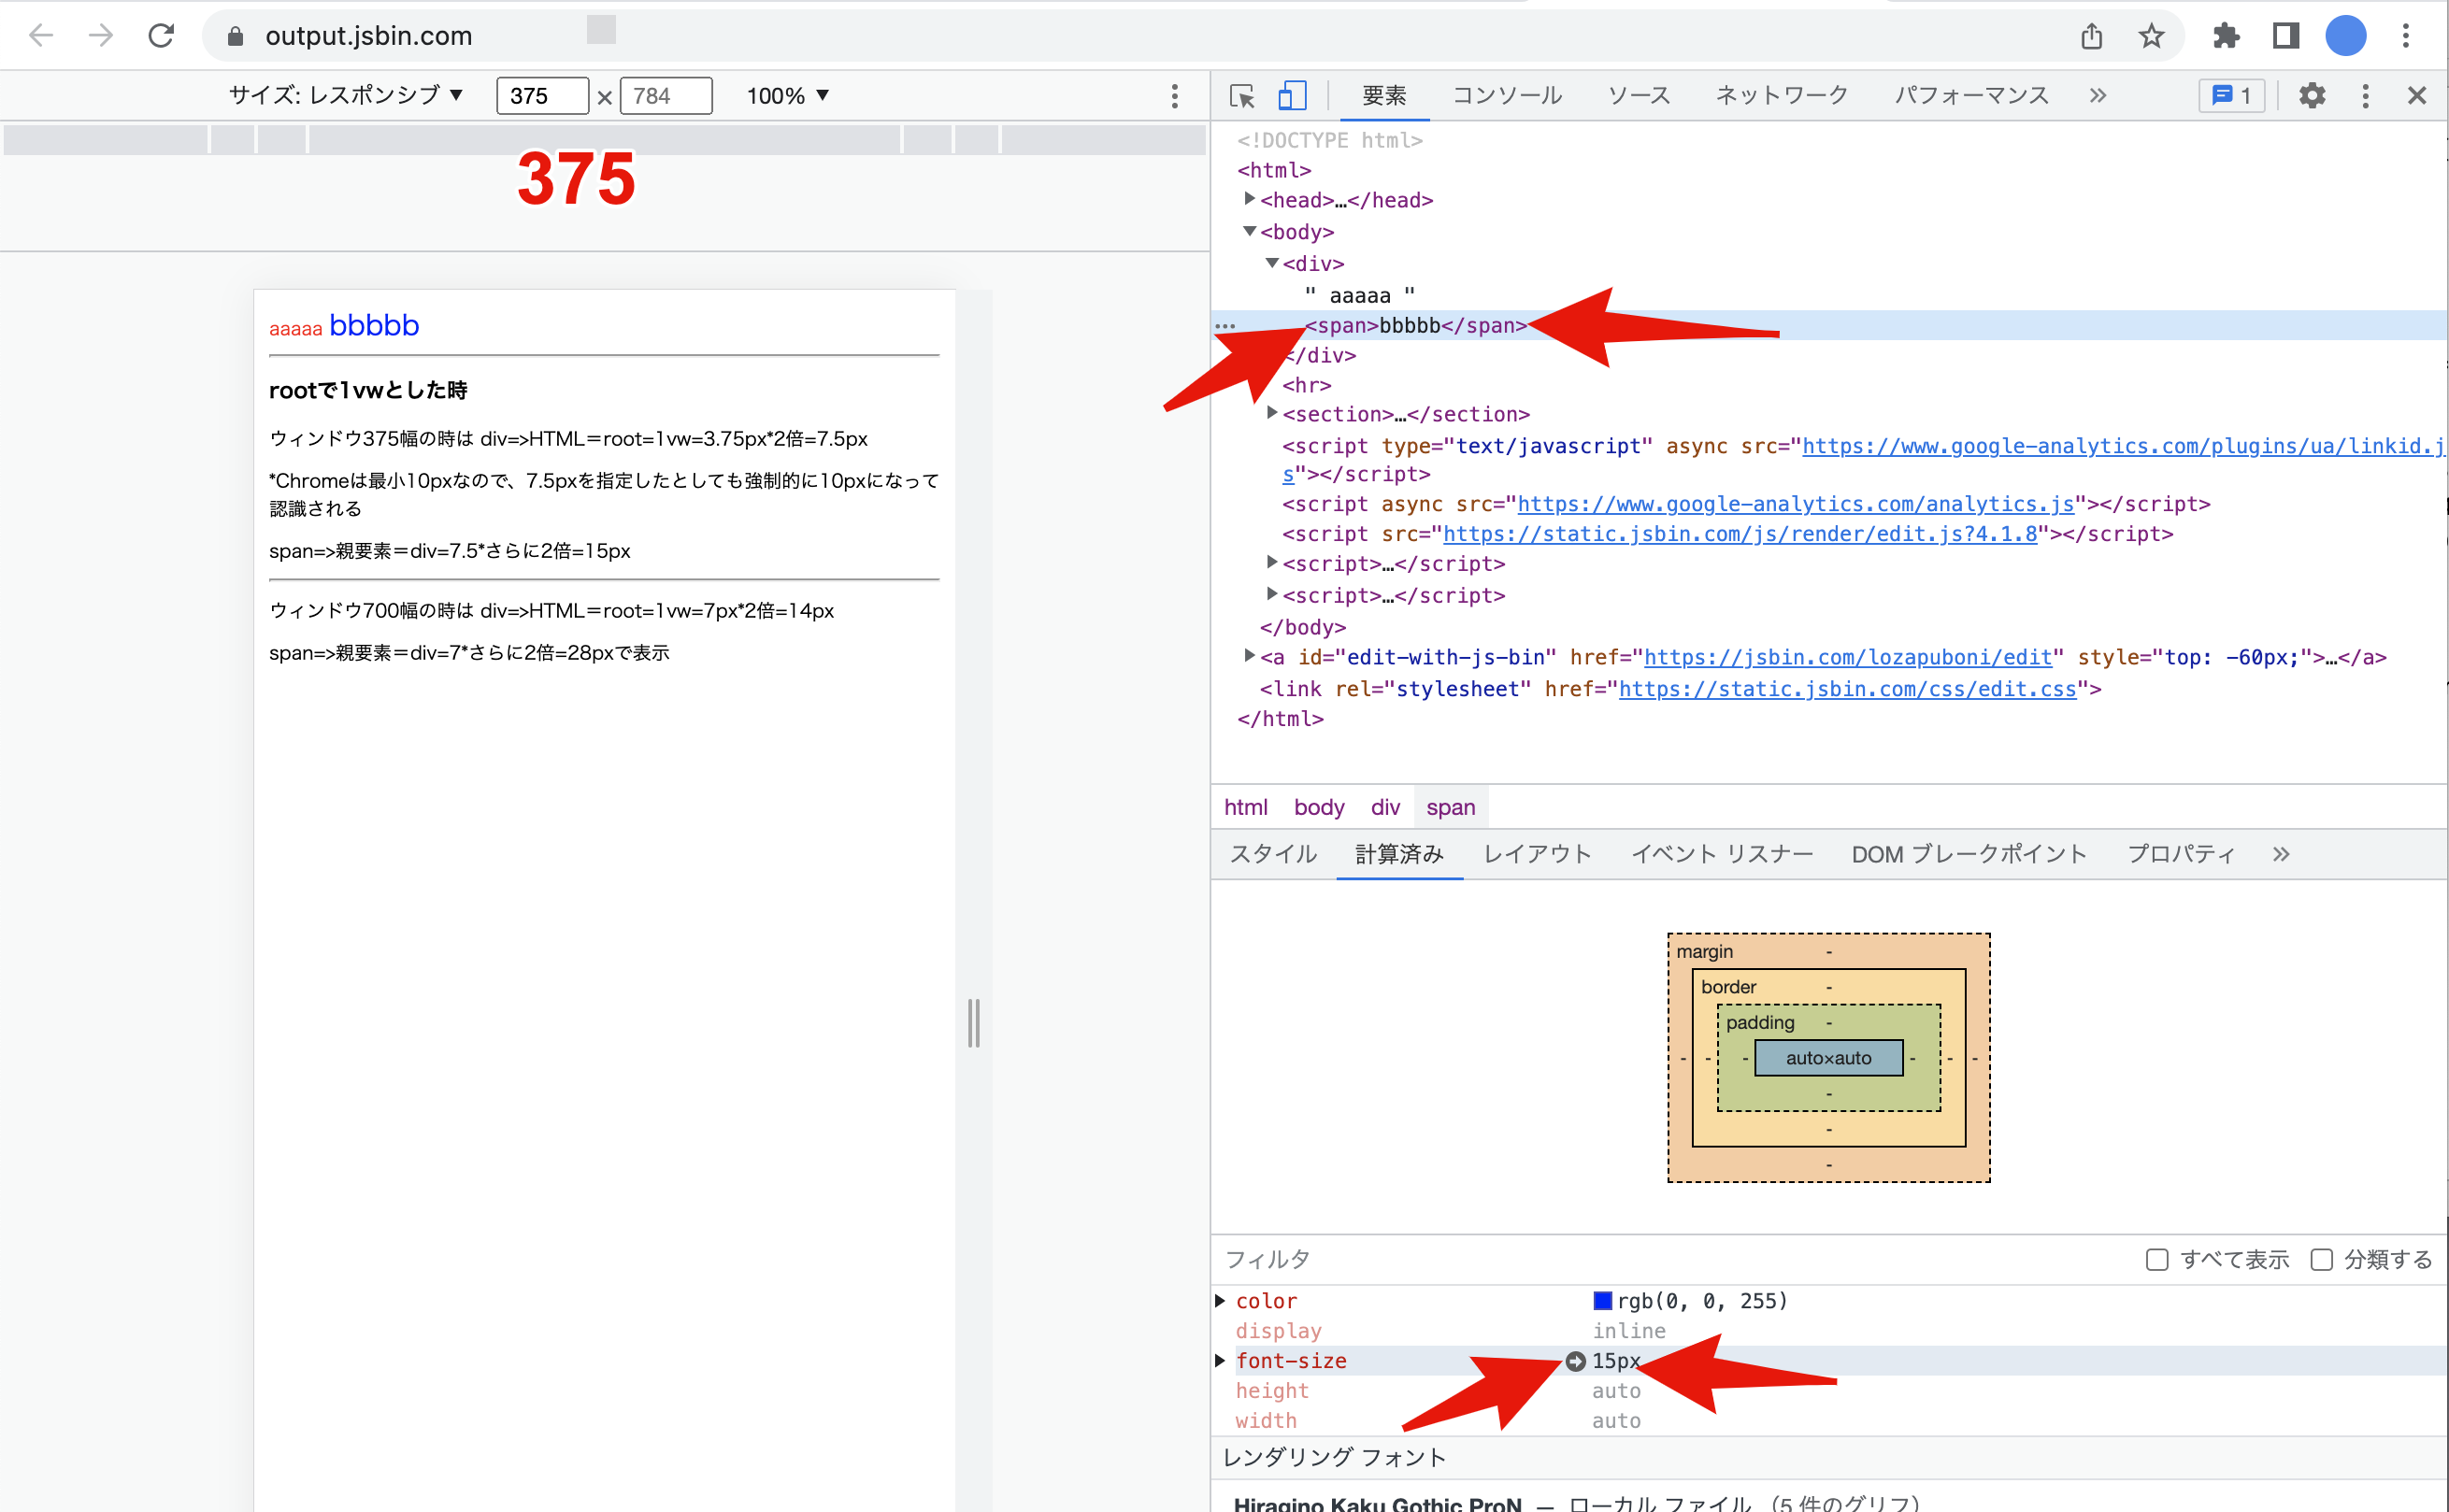Show more sidebar tabs chevron
Viewport: 2449px width, 1512px height.
pos(2280,854)
